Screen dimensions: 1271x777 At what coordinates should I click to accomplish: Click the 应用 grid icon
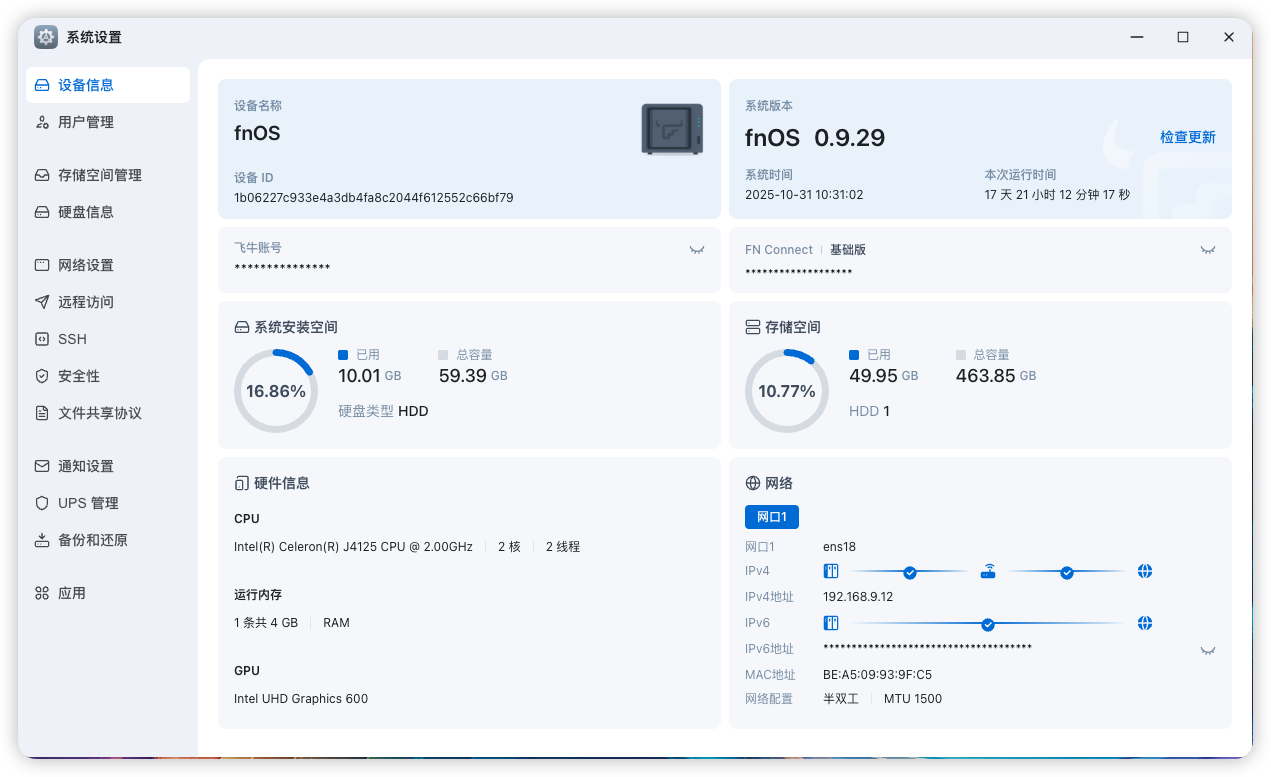pos(42,593)
